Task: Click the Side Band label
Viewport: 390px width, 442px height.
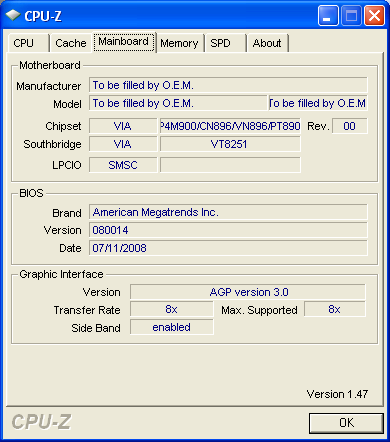Action: pyautogui.click(x=96, y=328)
